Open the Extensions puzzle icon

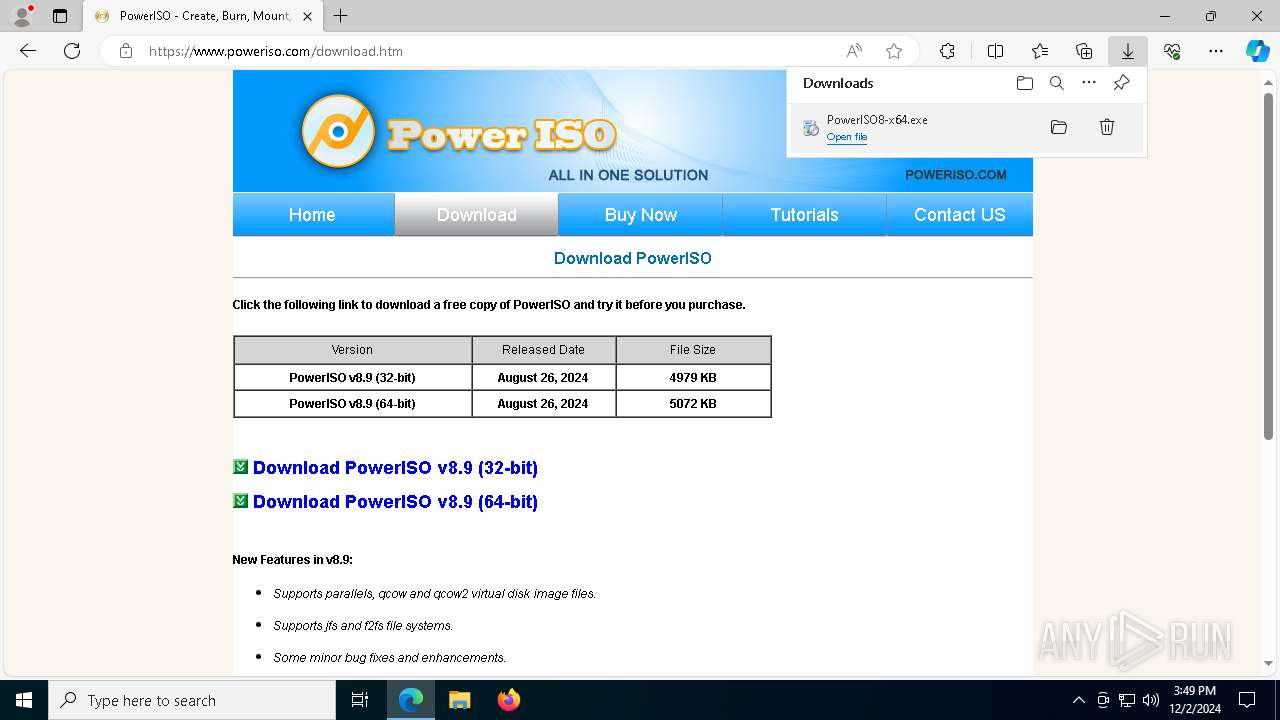click(947, 51)
